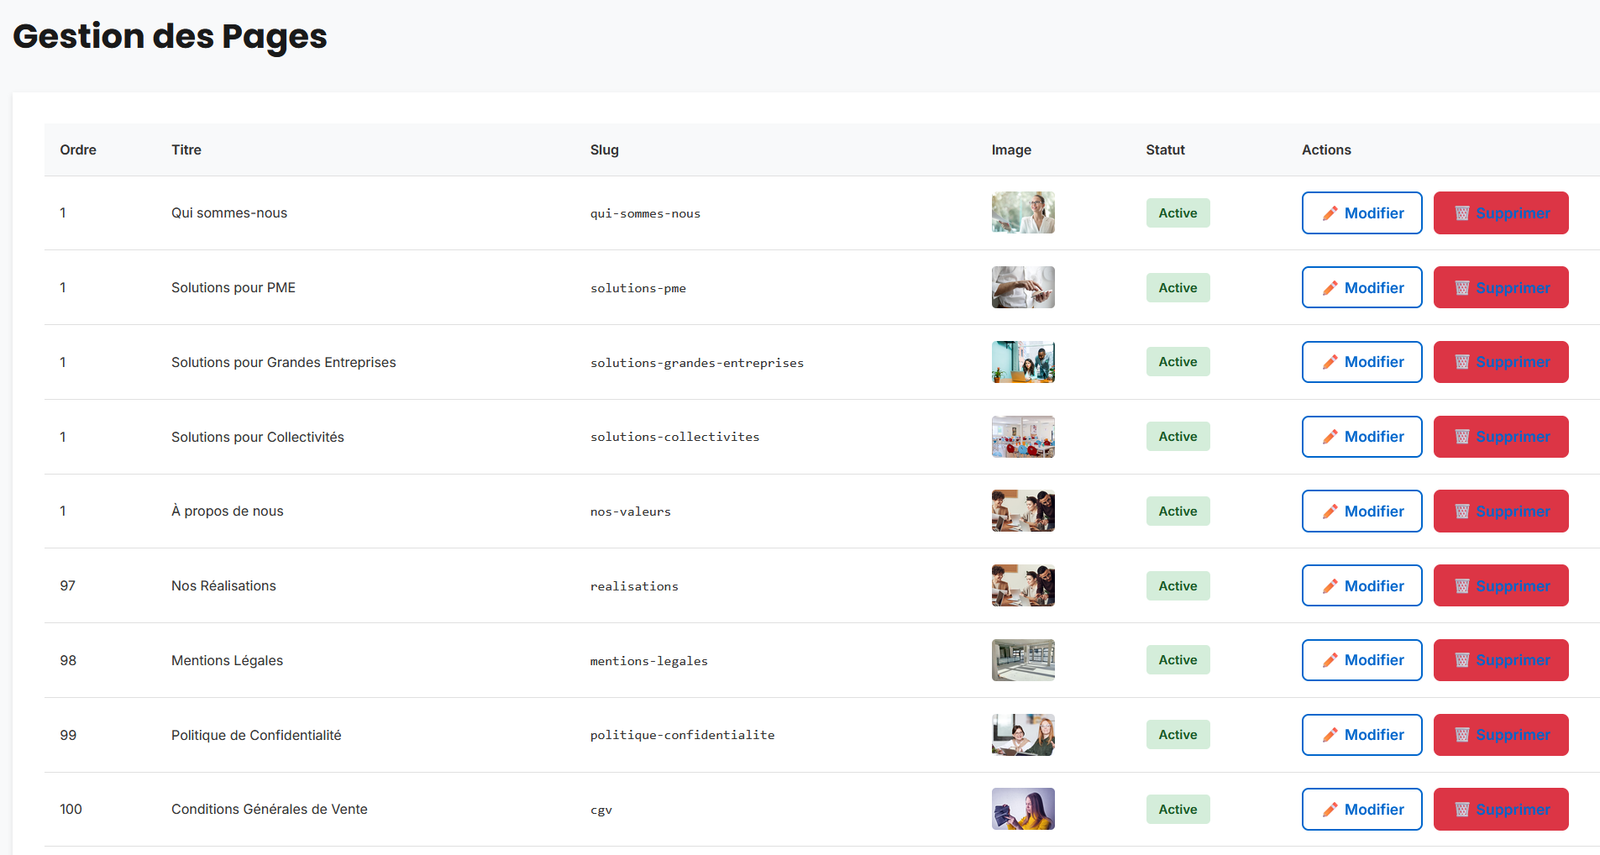Select the slug solutions-pme
The height and width of the screenshot is (855, 1600).
pyautogui.click(x=638, y=288)
